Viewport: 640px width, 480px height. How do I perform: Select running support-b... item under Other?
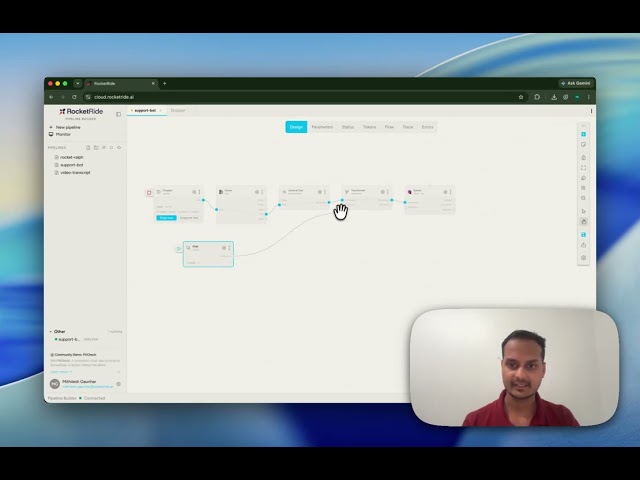coord(77,340)
